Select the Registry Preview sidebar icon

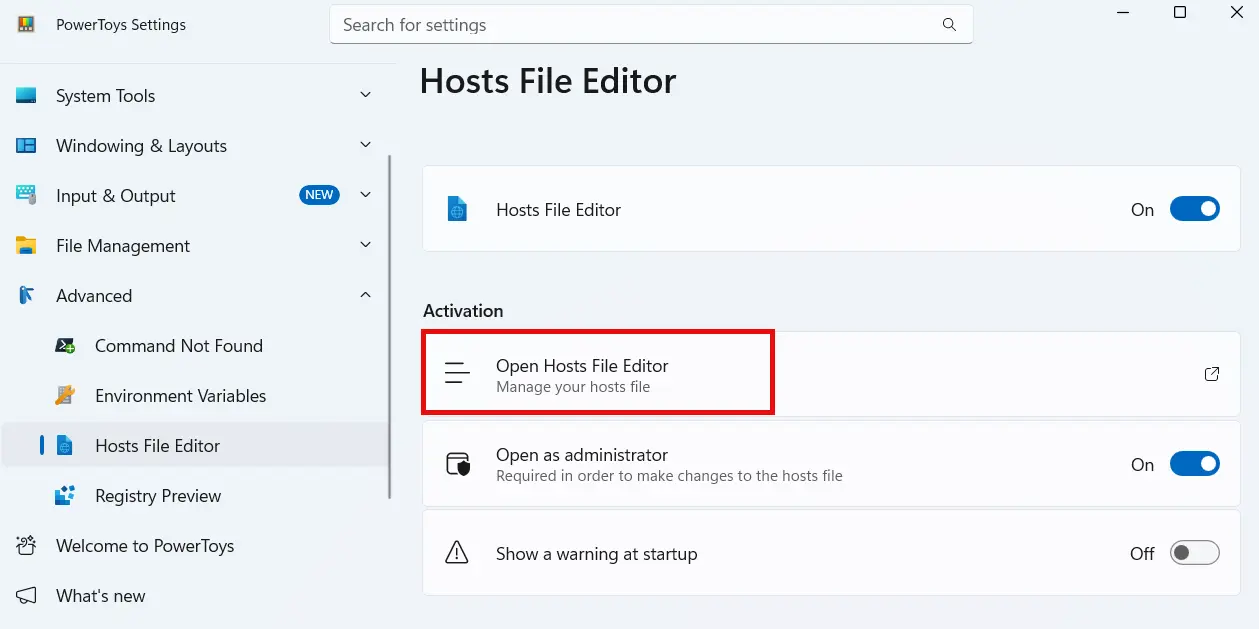[65, 495]
